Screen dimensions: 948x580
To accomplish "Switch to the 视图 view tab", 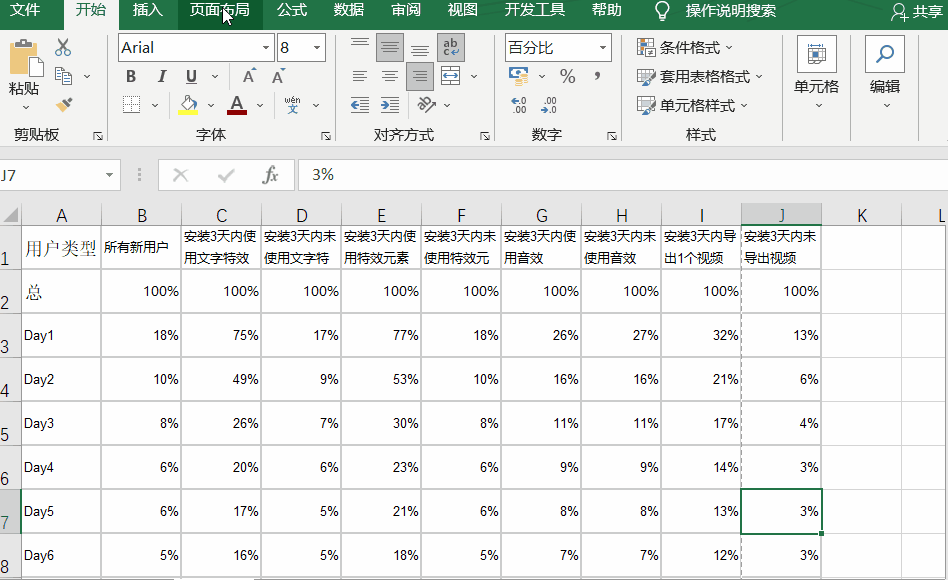I will point(463,10).
